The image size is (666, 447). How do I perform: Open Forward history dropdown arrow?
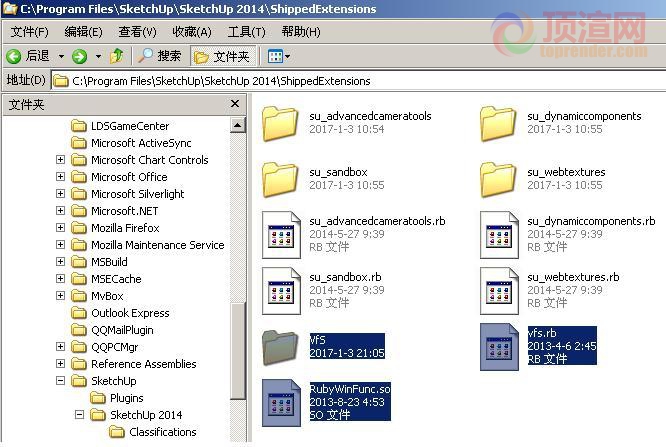point(98,56)
